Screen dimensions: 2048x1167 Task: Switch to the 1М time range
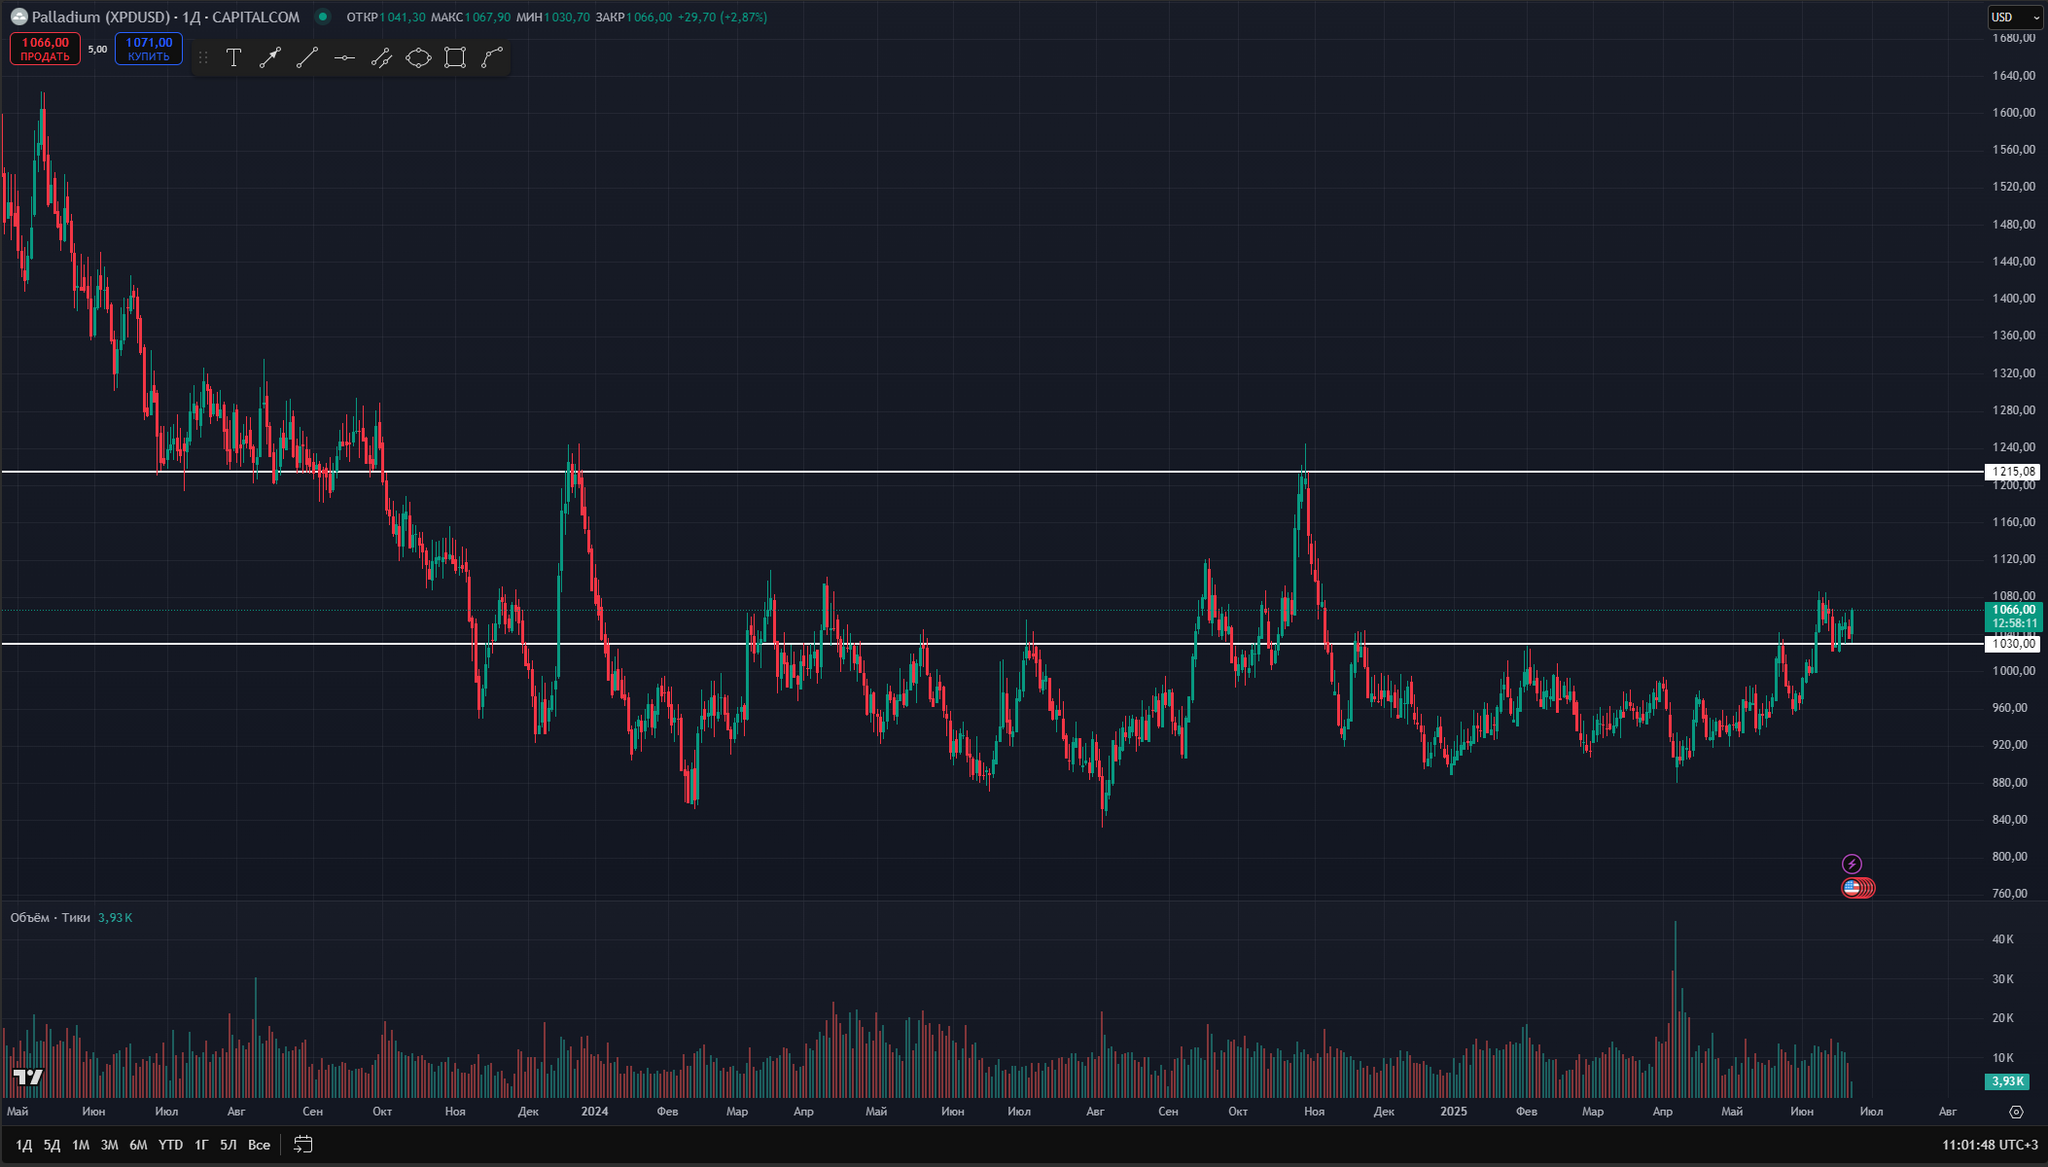coord(81,1144)
